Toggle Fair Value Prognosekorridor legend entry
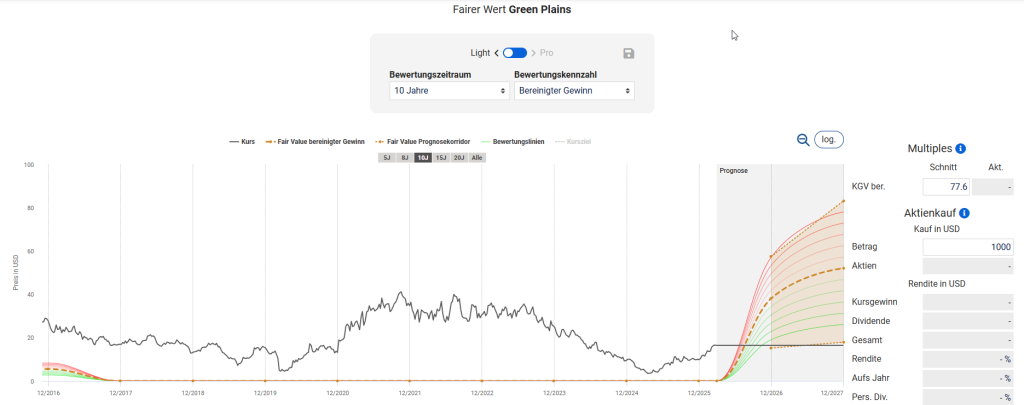This screenshot has height=405, width=1024. [424, 142]
